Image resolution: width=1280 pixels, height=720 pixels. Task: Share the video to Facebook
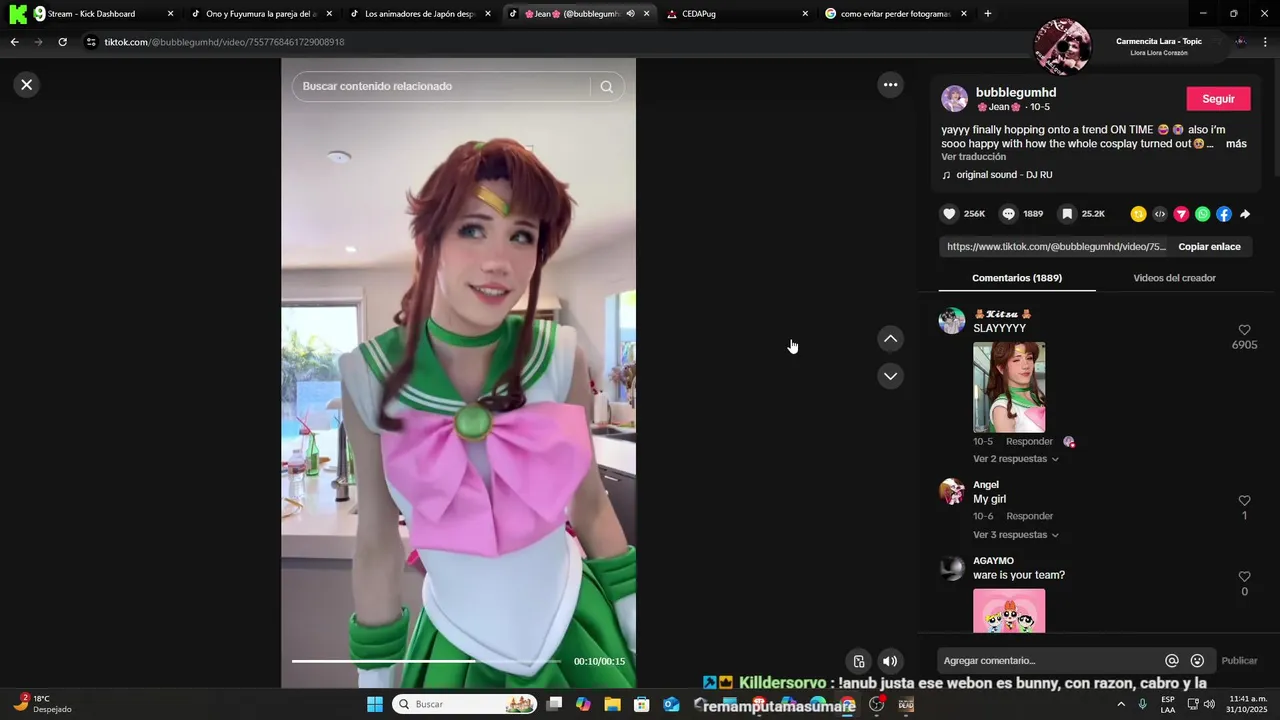(x=1223, y=214)
